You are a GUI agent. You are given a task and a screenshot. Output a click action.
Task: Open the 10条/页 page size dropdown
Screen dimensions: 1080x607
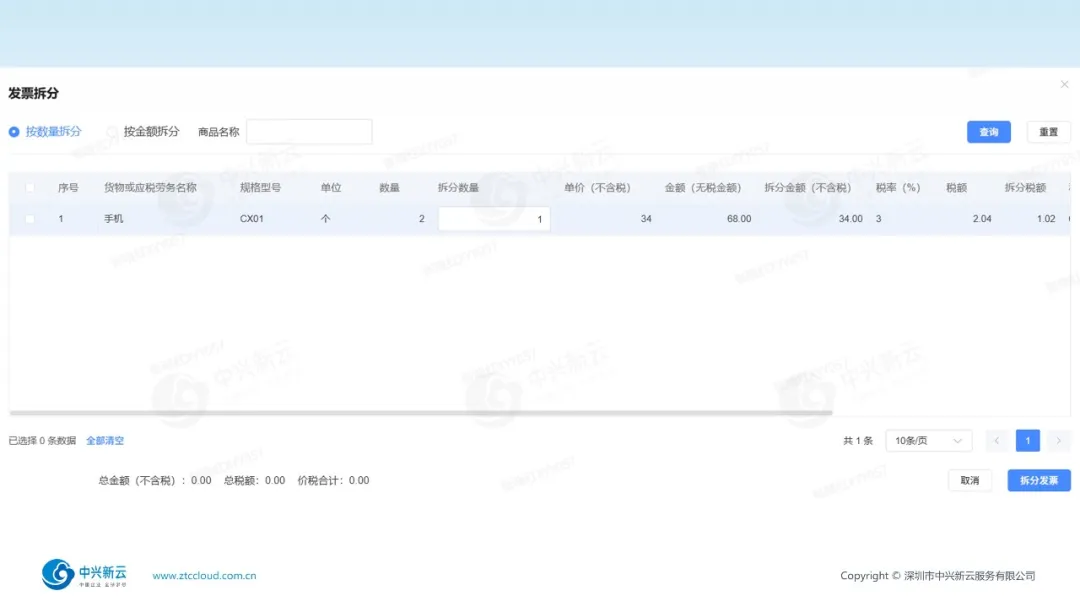(x=928, y=440)
